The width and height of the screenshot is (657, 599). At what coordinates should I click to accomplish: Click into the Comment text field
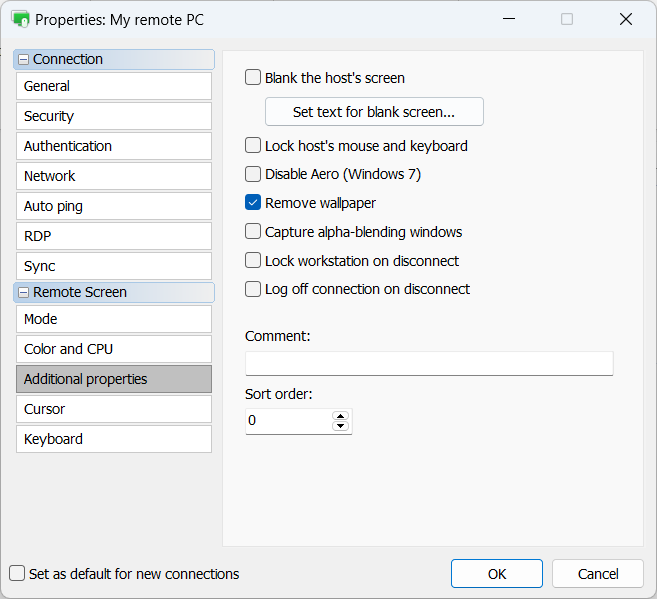click(x=428, y=363)
